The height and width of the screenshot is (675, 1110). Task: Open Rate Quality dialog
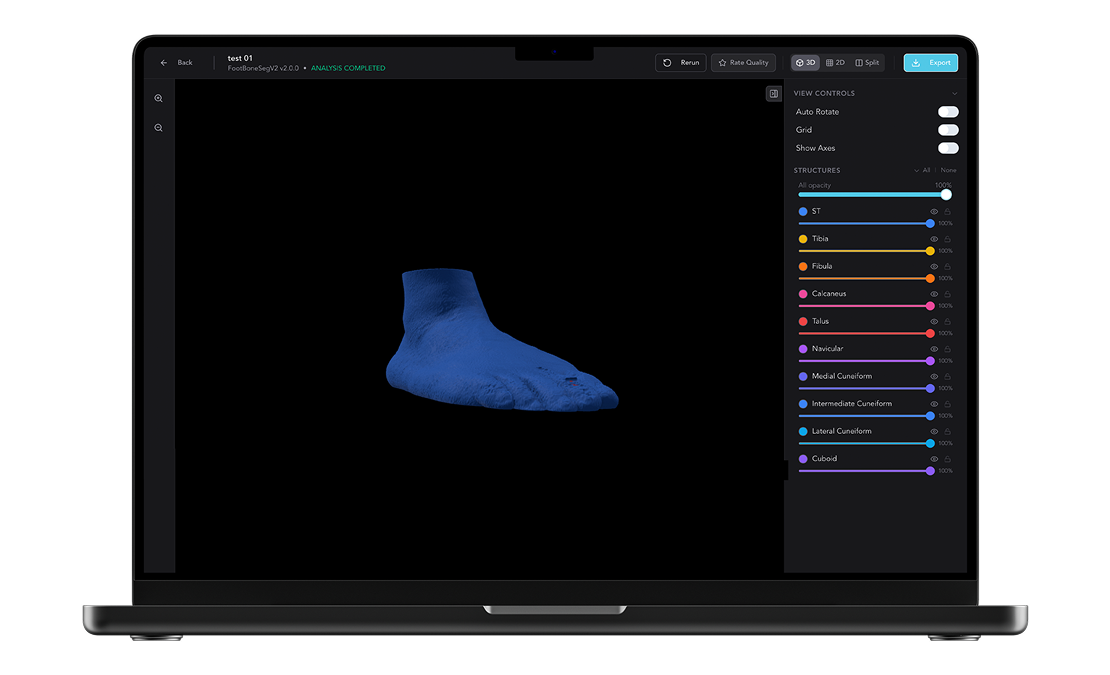coord(743,62)
